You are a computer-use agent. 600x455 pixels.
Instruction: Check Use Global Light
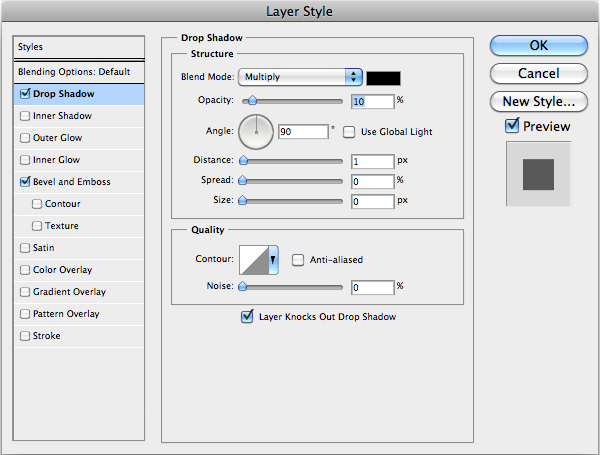point(349,132)
